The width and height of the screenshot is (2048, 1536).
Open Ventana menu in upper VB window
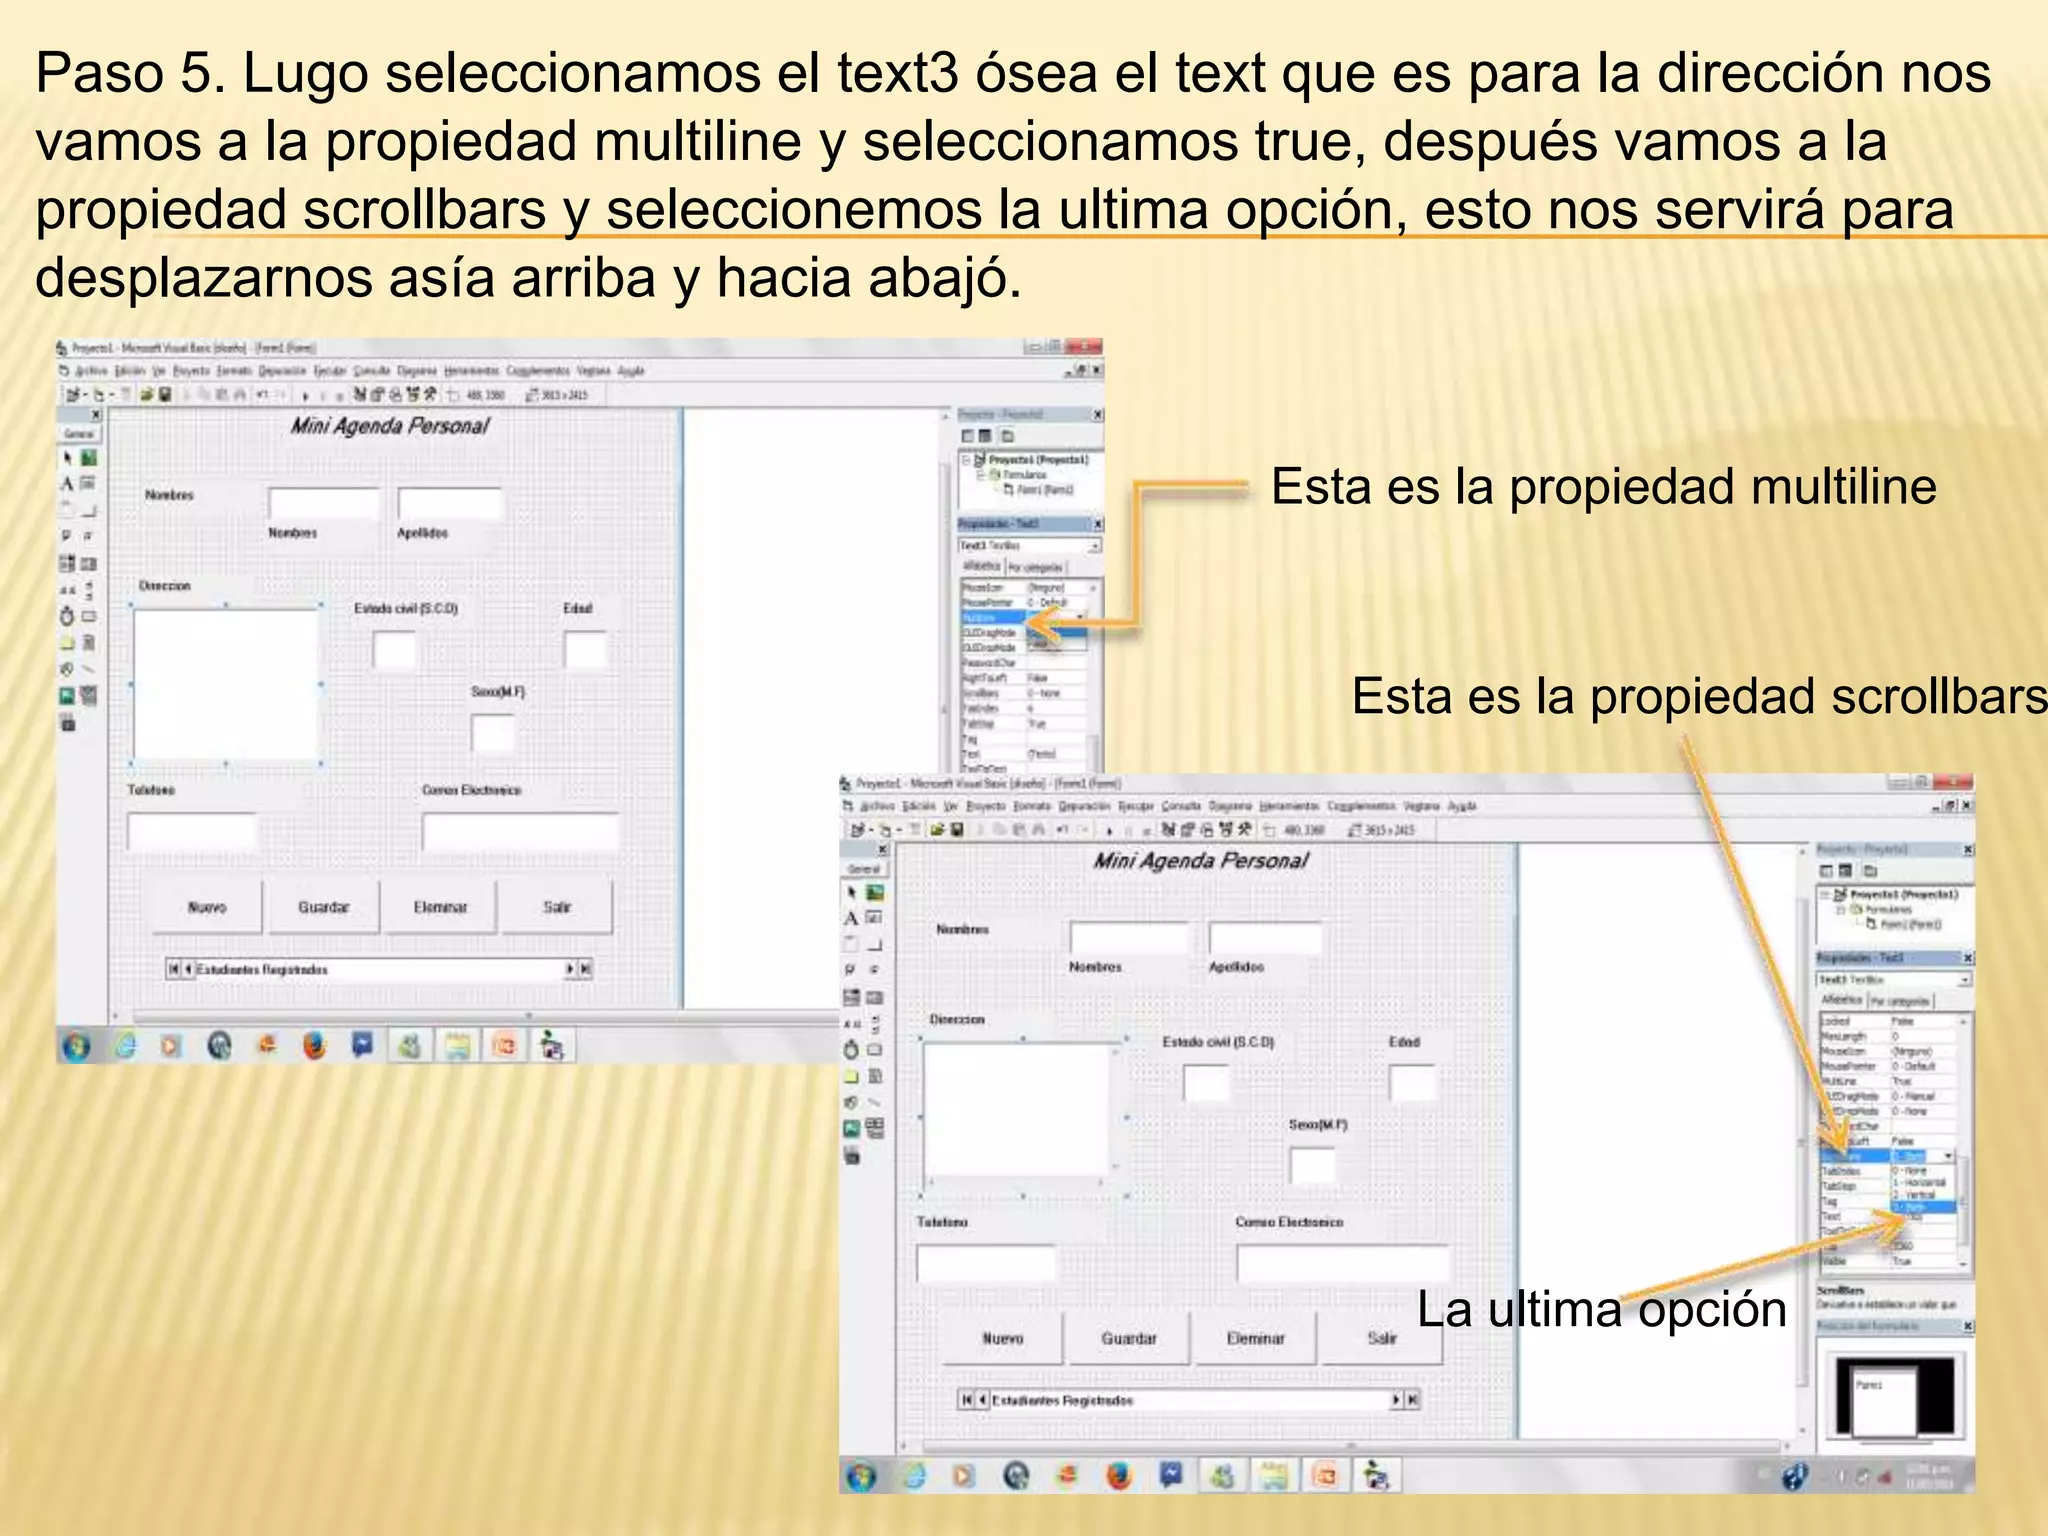[x=595, y=370]
